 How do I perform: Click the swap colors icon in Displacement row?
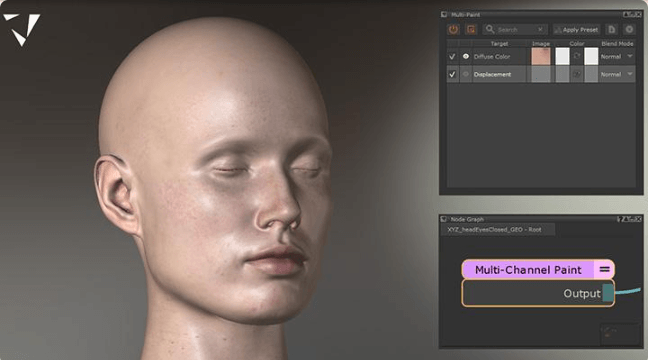coord(577,74)
